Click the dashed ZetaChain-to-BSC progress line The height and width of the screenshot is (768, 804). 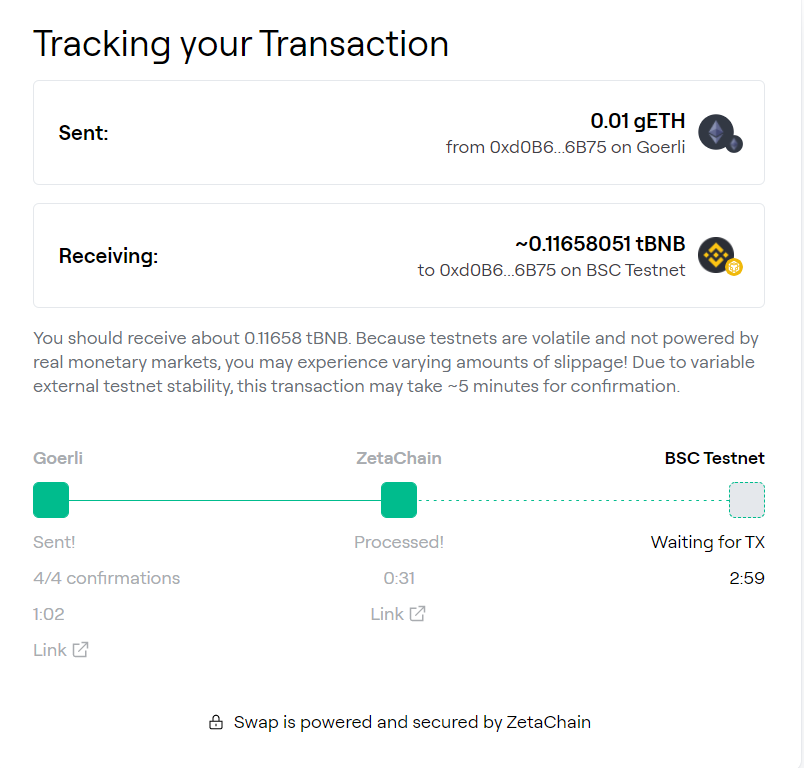coord(573,500)
